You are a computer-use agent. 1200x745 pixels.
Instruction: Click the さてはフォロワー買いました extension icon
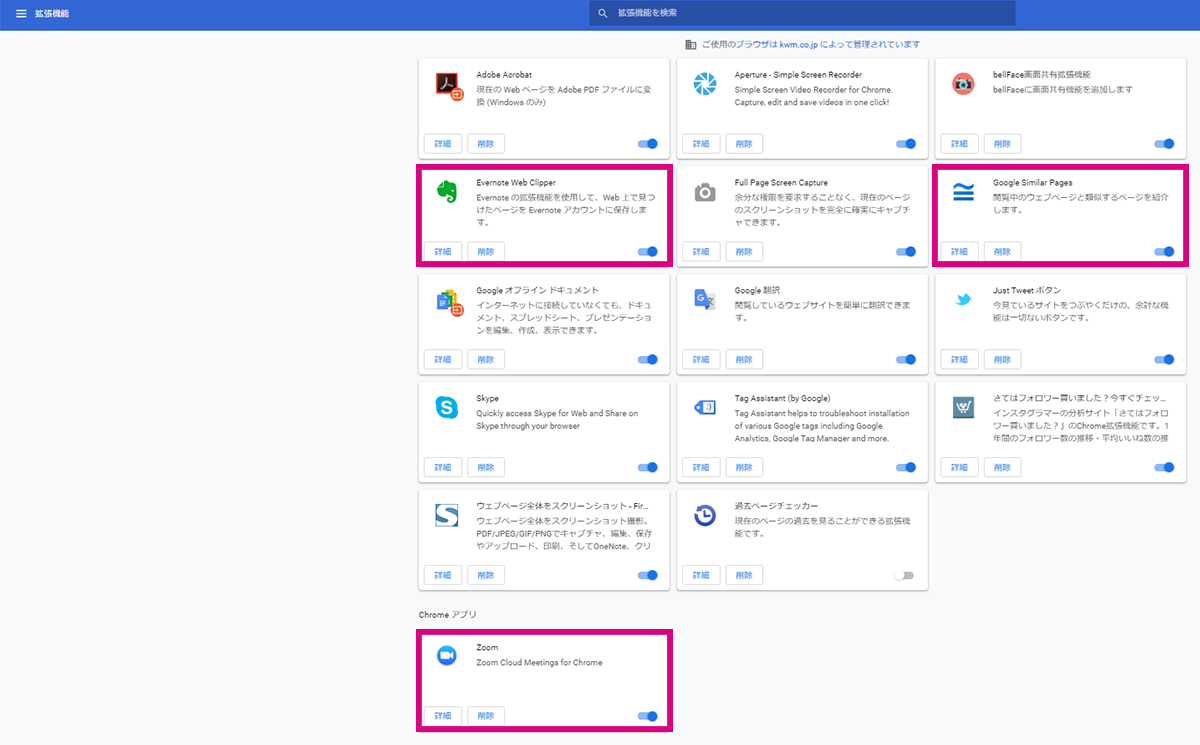click(963, 407)
